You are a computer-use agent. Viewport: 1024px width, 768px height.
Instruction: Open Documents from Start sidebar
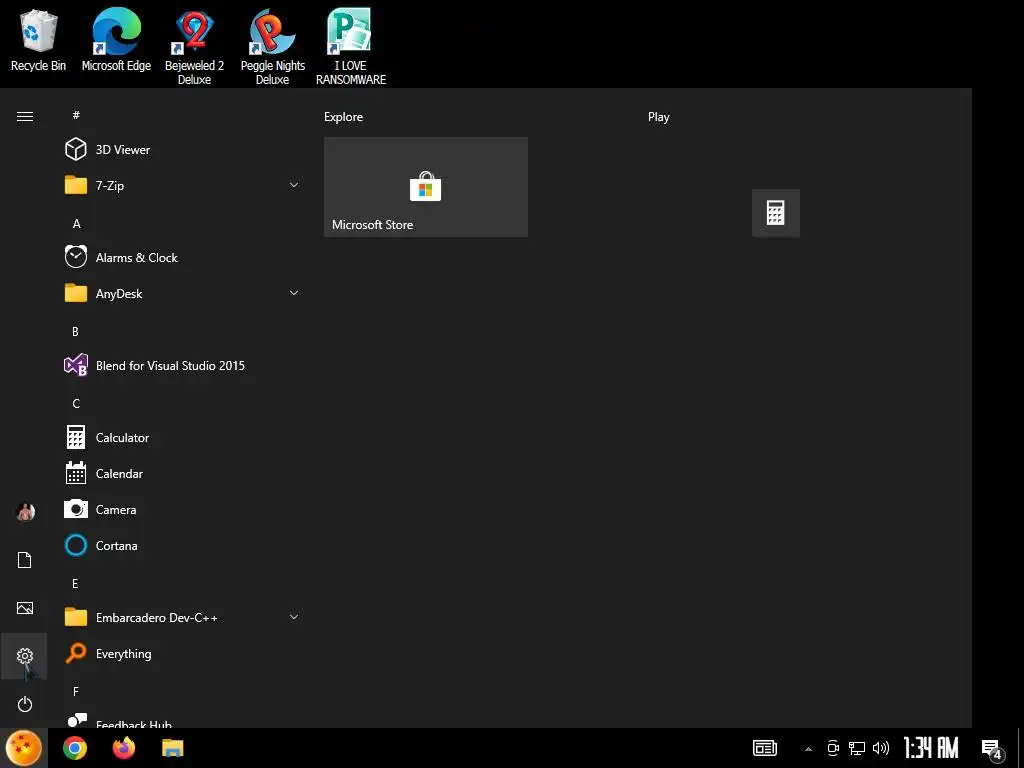pos(25,560)
